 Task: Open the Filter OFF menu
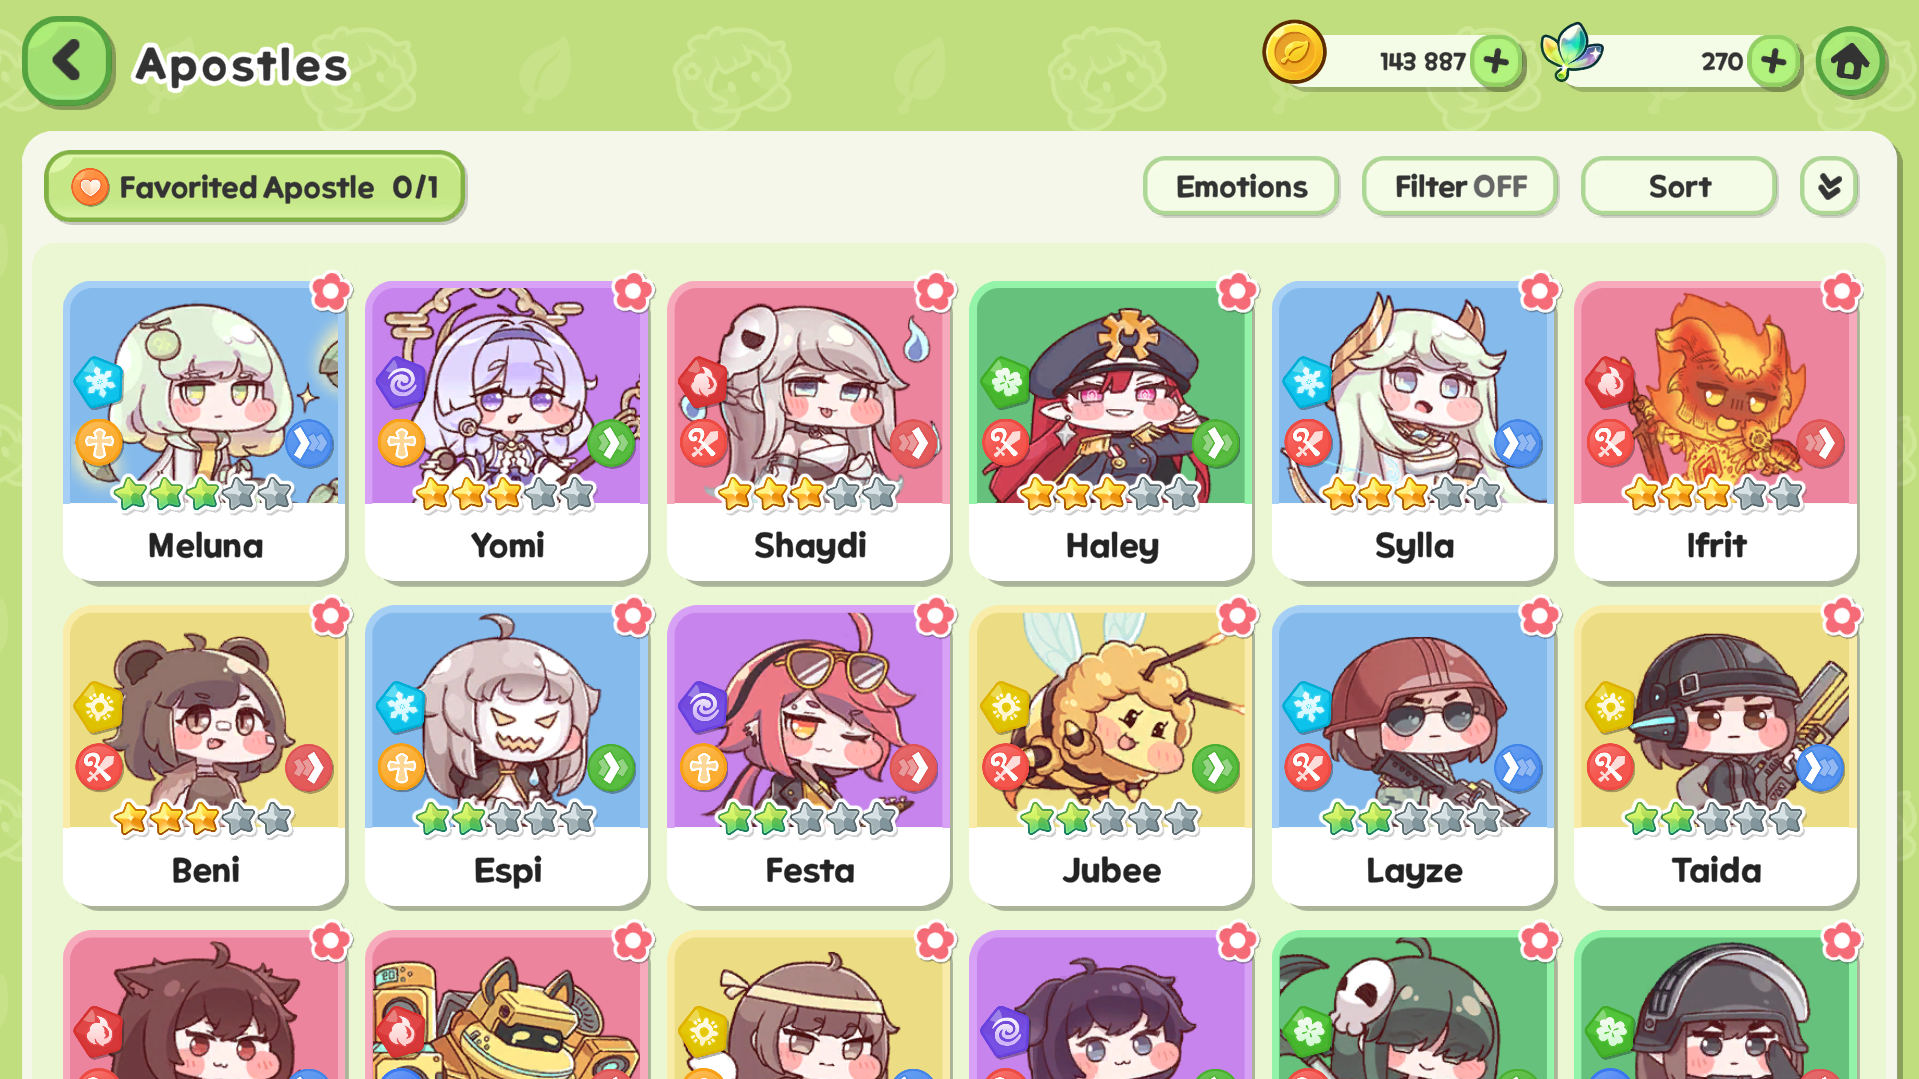(1460, 187)
